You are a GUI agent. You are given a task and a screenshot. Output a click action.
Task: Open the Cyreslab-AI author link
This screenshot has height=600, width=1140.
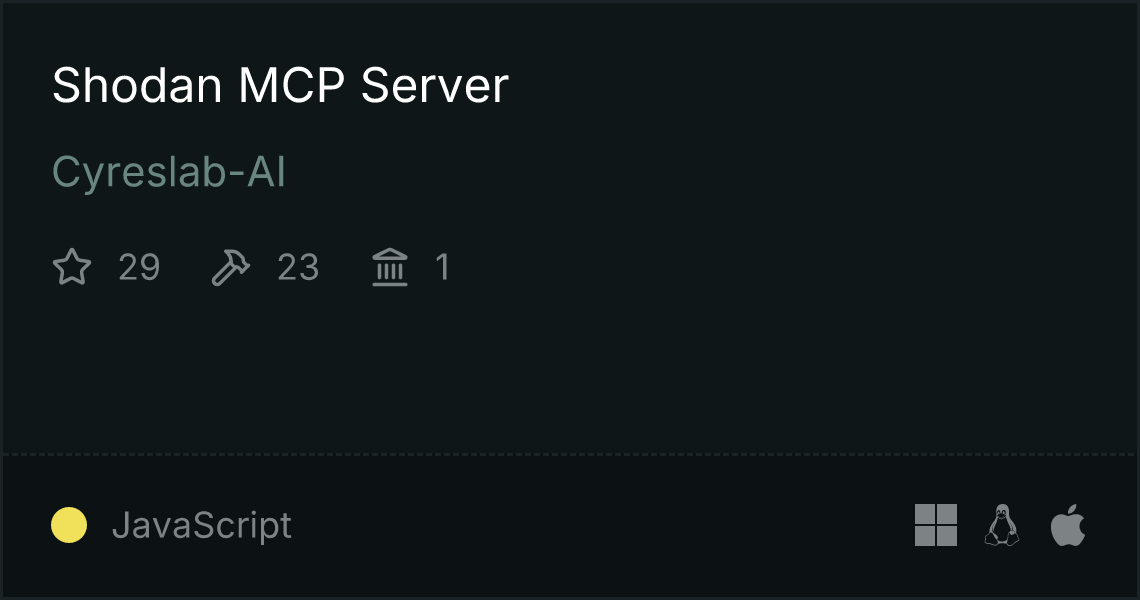(x=169, y=173)
